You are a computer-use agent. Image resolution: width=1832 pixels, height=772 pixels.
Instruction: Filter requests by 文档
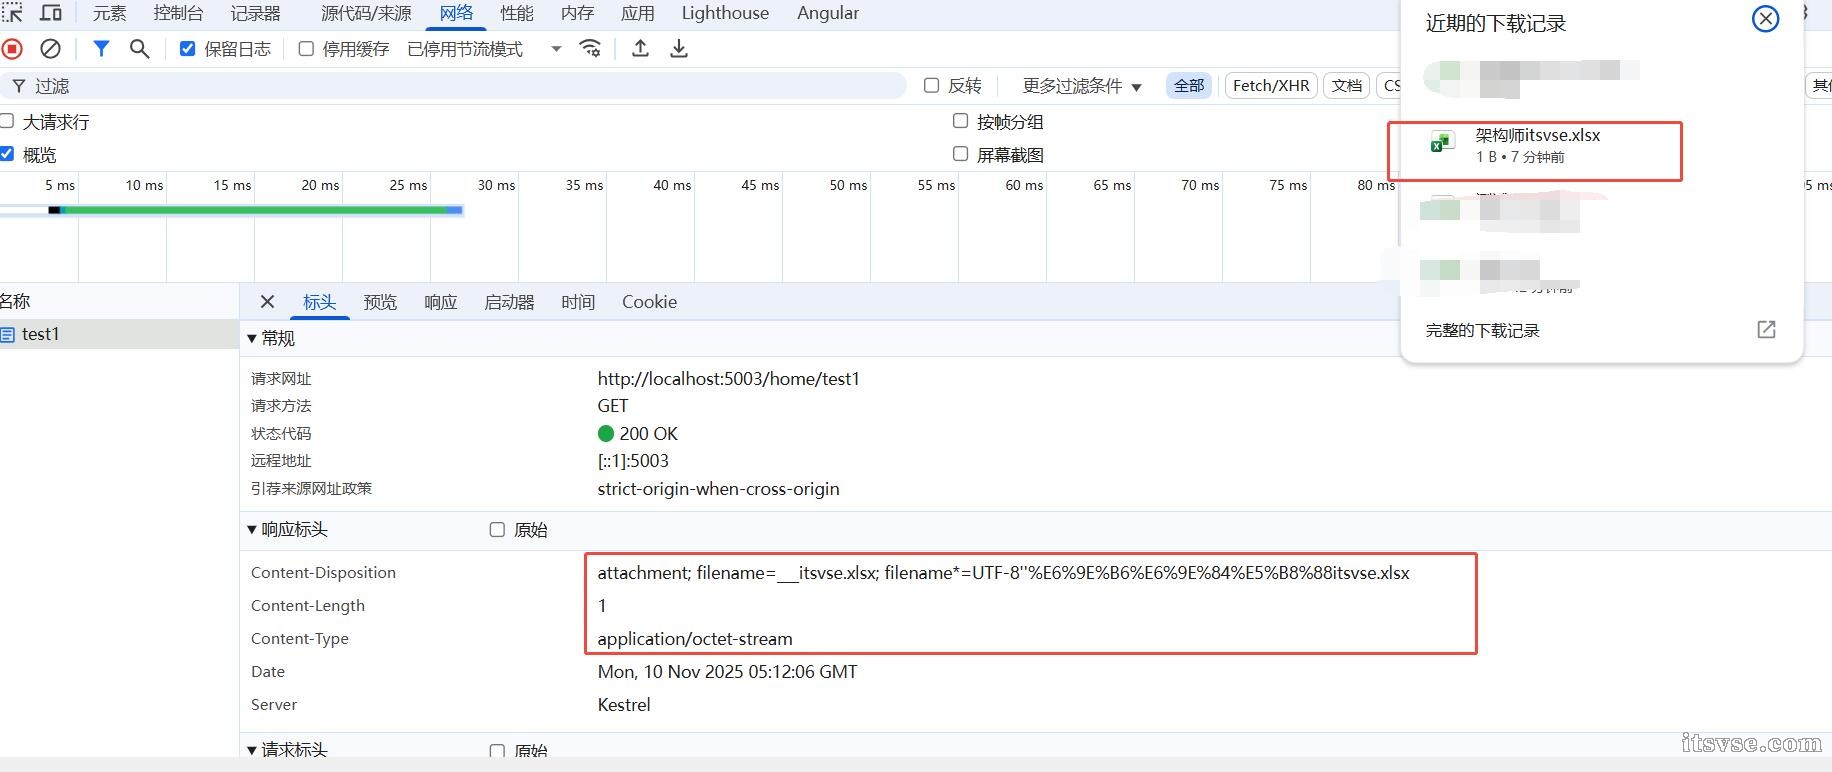1347,86
